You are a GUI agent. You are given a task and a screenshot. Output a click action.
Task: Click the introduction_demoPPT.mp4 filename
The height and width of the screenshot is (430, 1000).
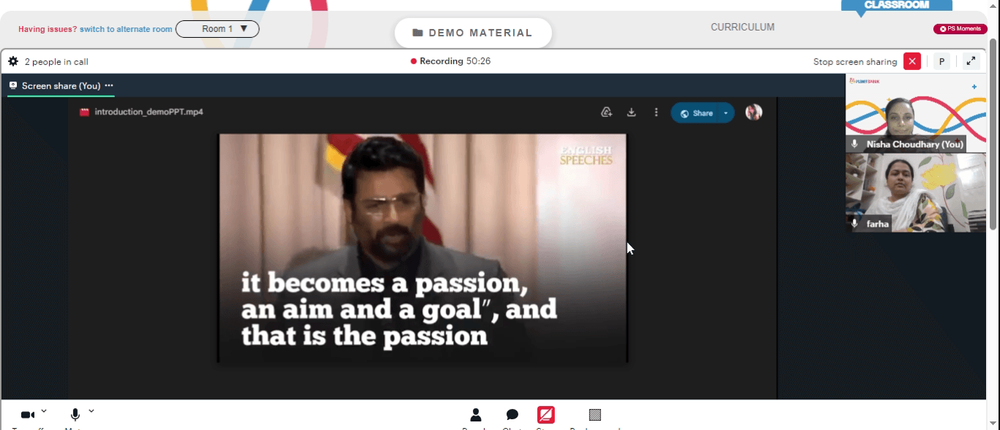coord(149,112)
